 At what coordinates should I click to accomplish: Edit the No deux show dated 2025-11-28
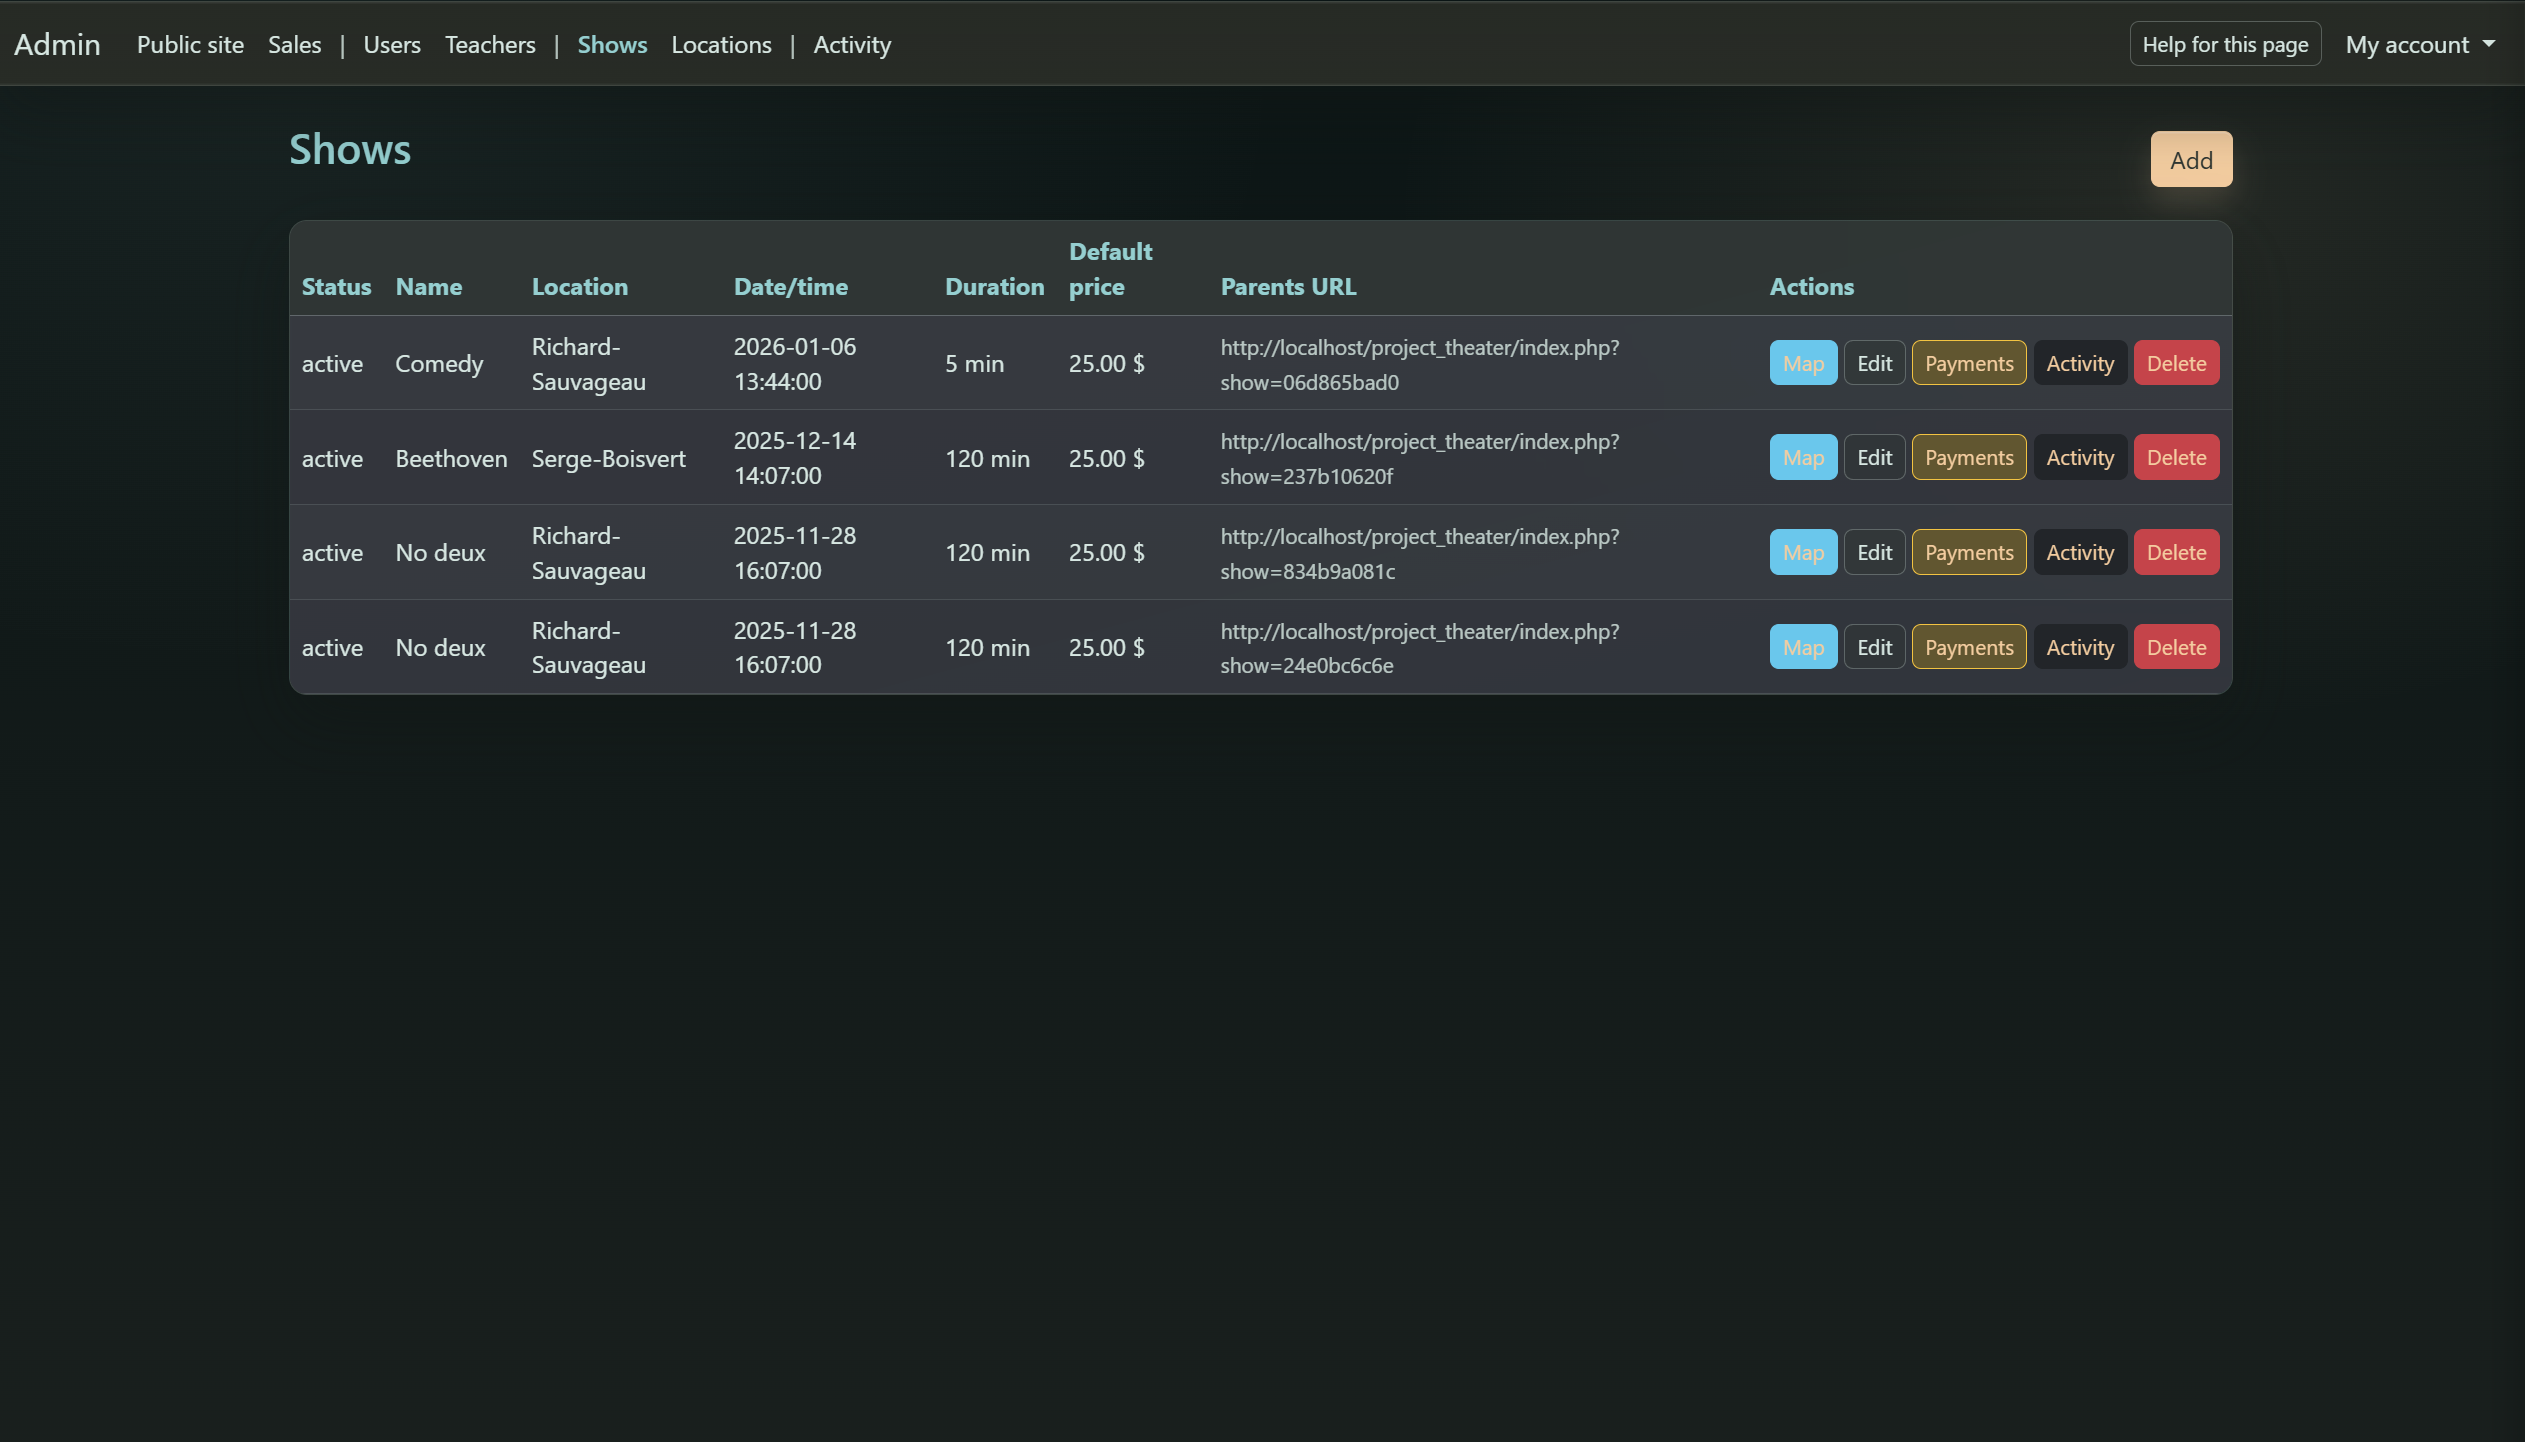[x=1873, y=551]
